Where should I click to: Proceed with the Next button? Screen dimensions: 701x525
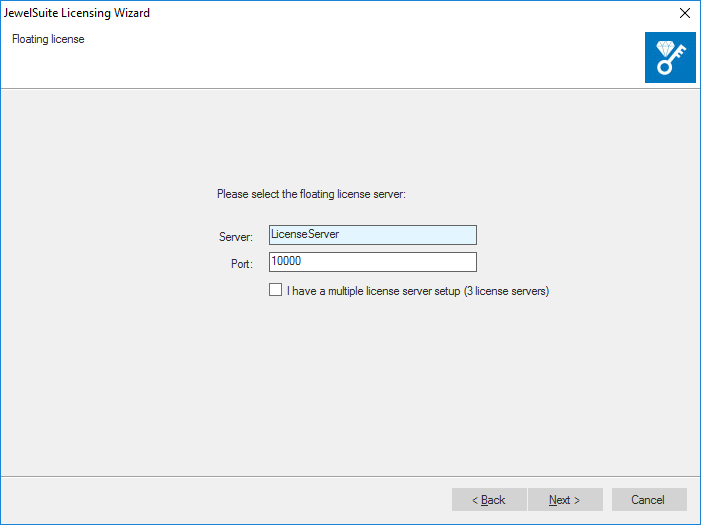pos(565,499)
